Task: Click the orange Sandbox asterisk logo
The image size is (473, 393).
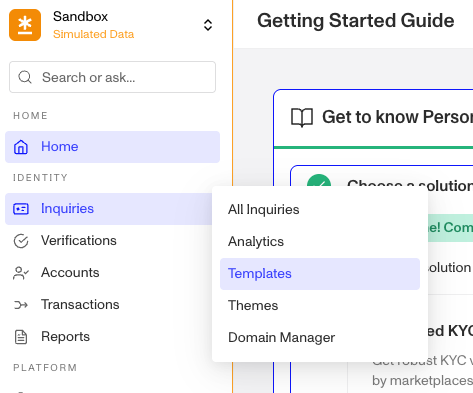Action: 25,25
